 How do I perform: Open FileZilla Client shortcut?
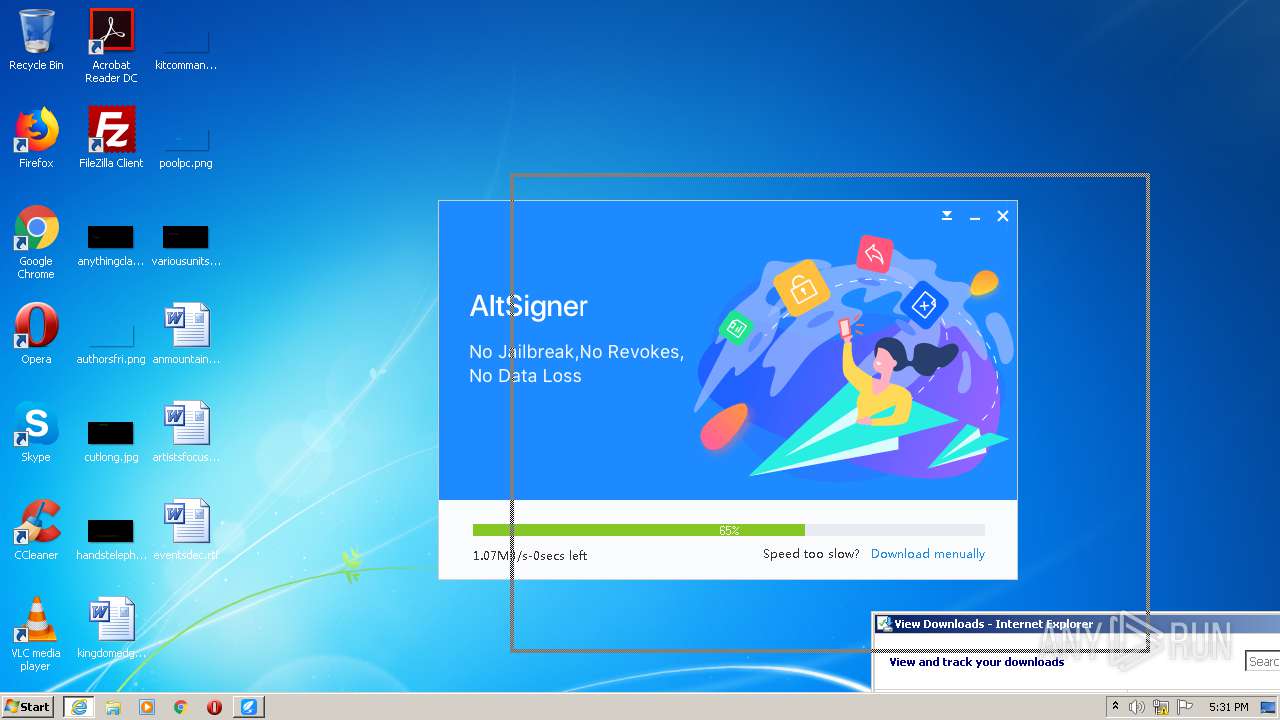coord(111,138)
